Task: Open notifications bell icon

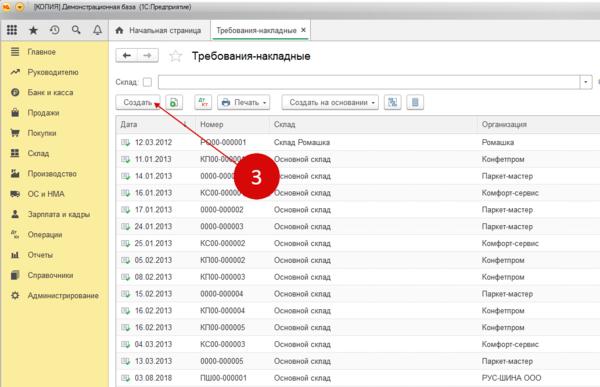Action: point(98,30)
